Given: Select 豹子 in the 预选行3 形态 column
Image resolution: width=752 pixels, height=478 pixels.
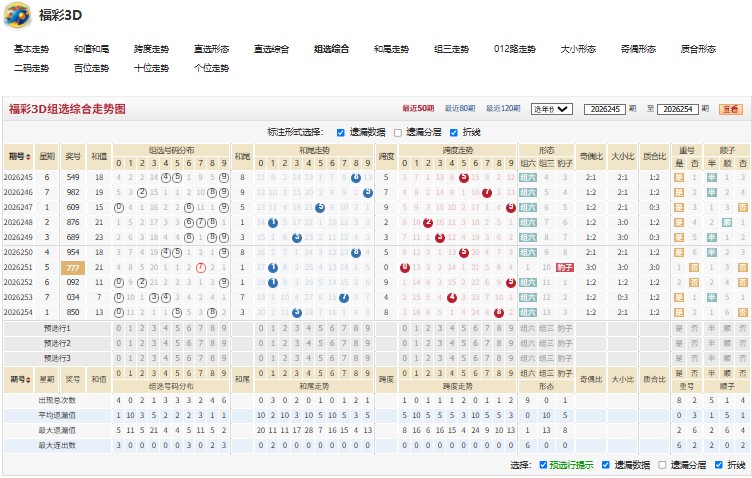Looking at the screenshot, I should (565, 358).
